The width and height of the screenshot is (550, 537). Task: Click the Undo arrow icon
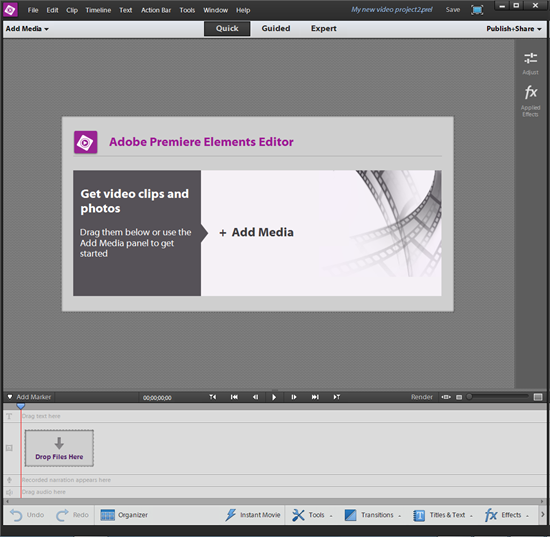pyautogui.click(x=16, y=515)
